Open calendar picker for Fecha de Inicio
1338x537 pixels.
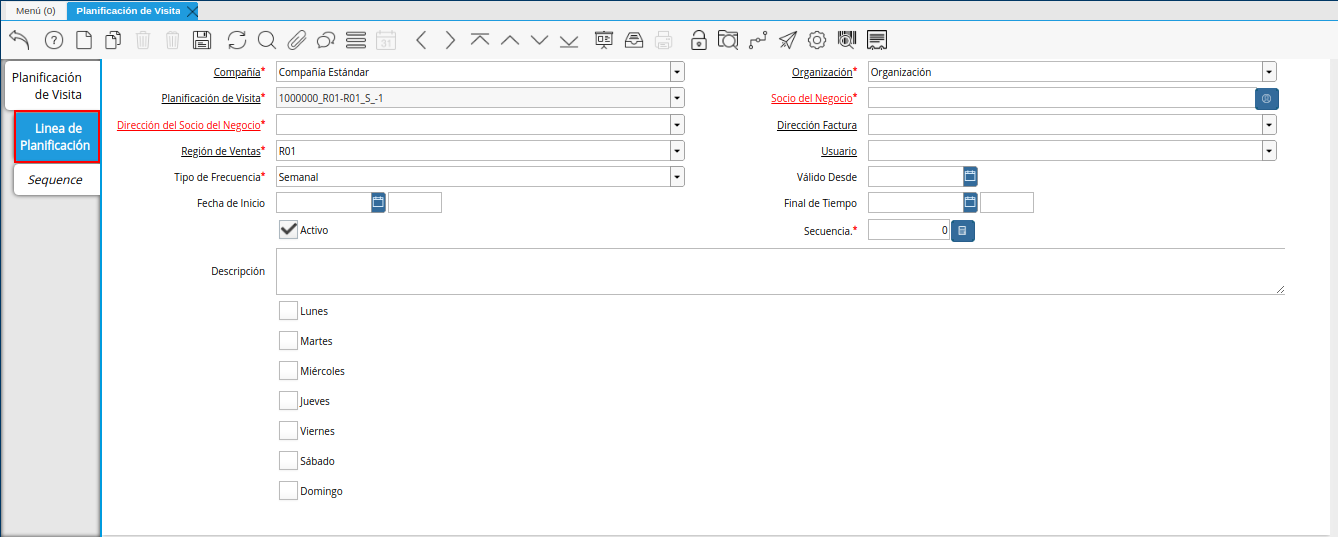click(378, 202)
